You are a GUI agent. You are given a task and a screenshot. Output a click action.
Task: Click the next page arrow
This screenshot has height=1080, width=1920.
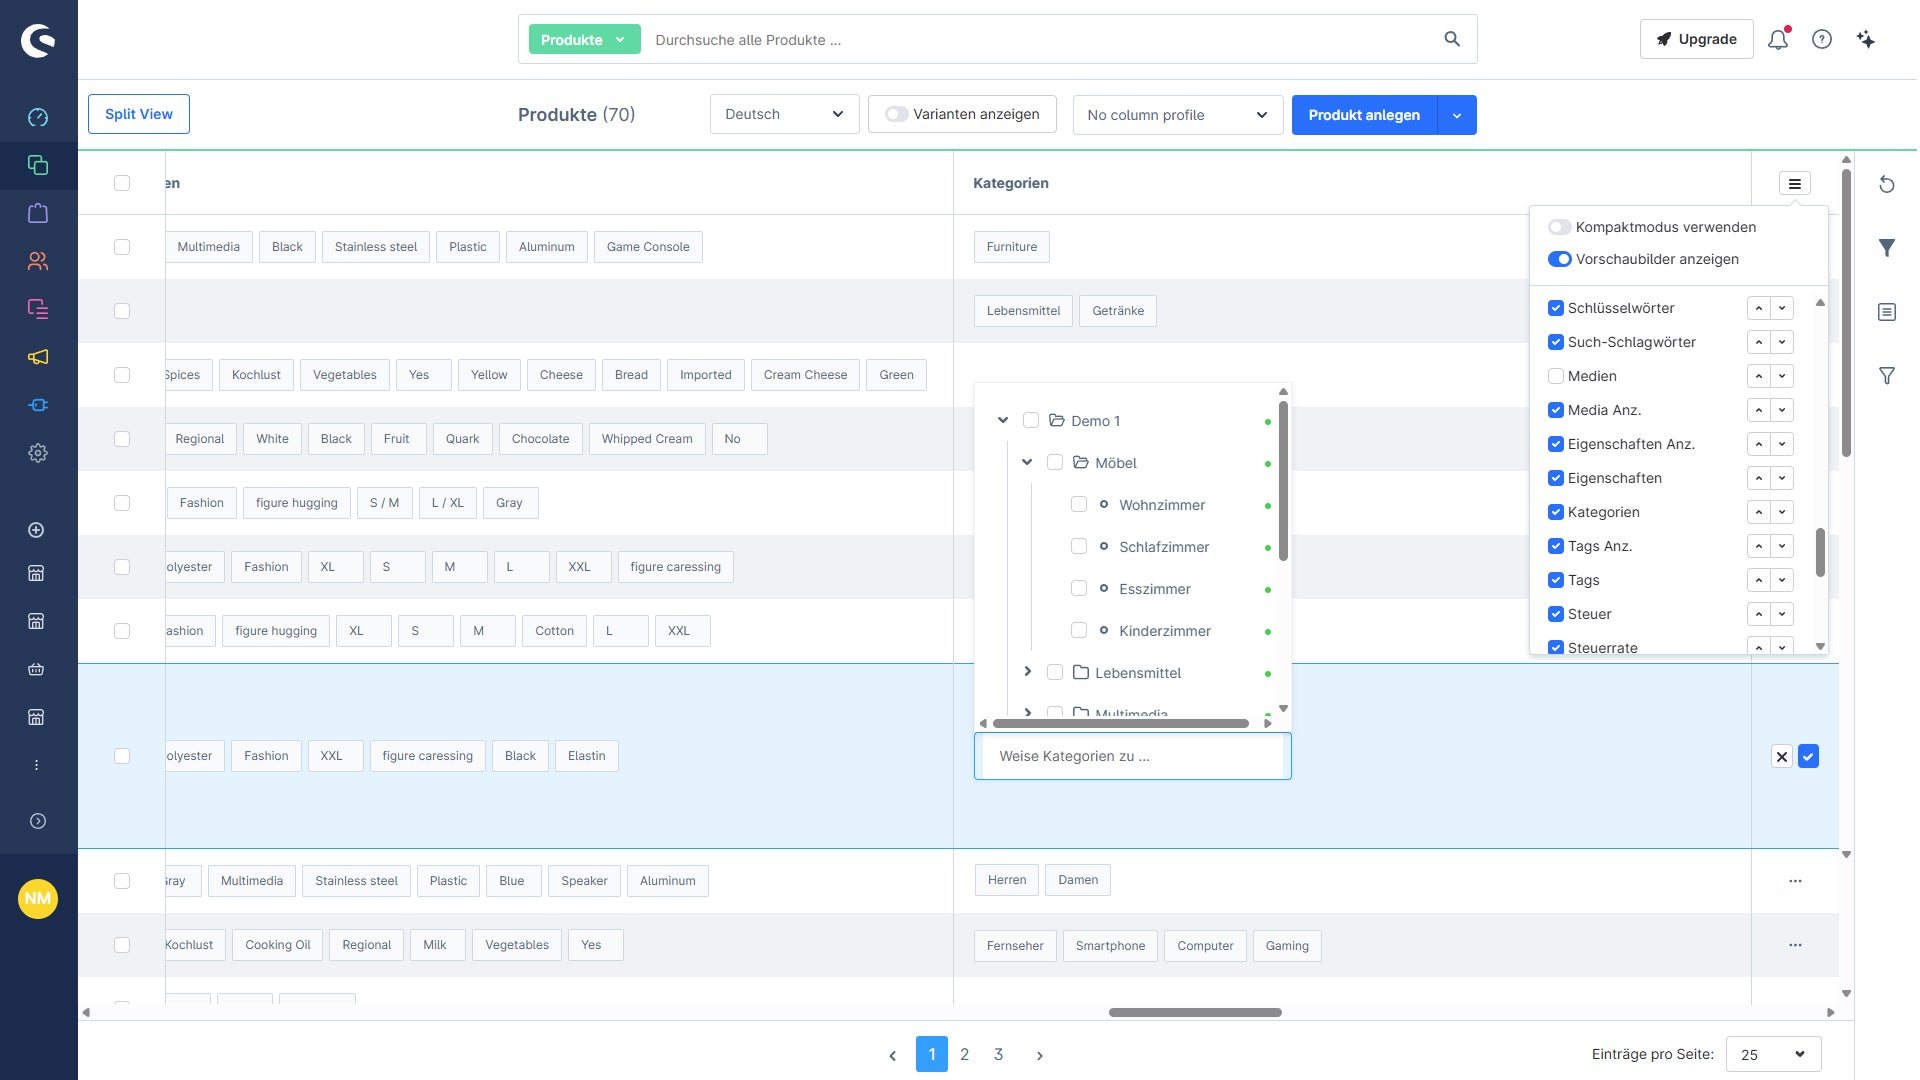[1040, 1055]
